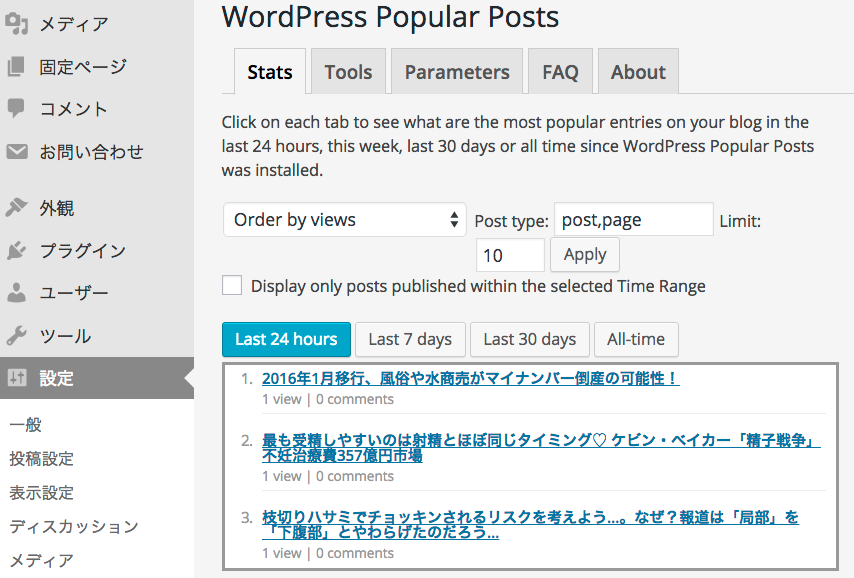Click the Limit number field
This screenshot has height=578, width=854.
[x=510, y=255]
